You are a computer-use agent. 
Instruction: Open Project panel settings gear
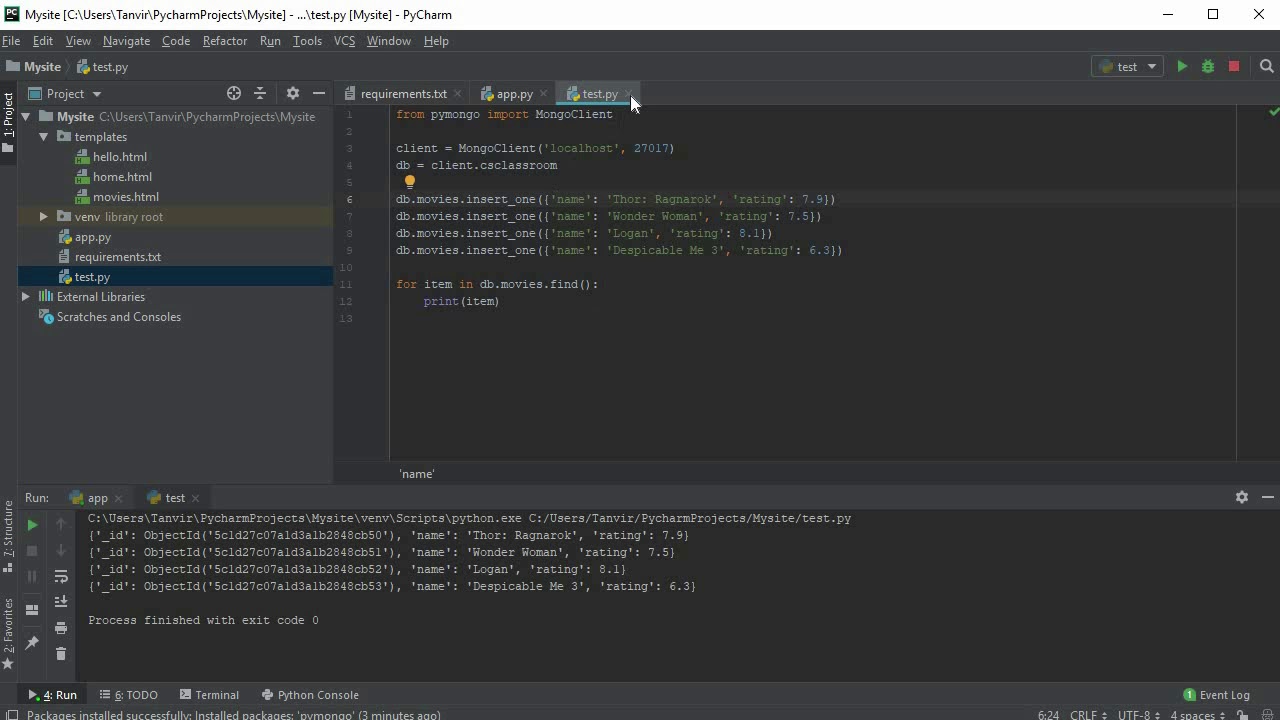[293, 93]
